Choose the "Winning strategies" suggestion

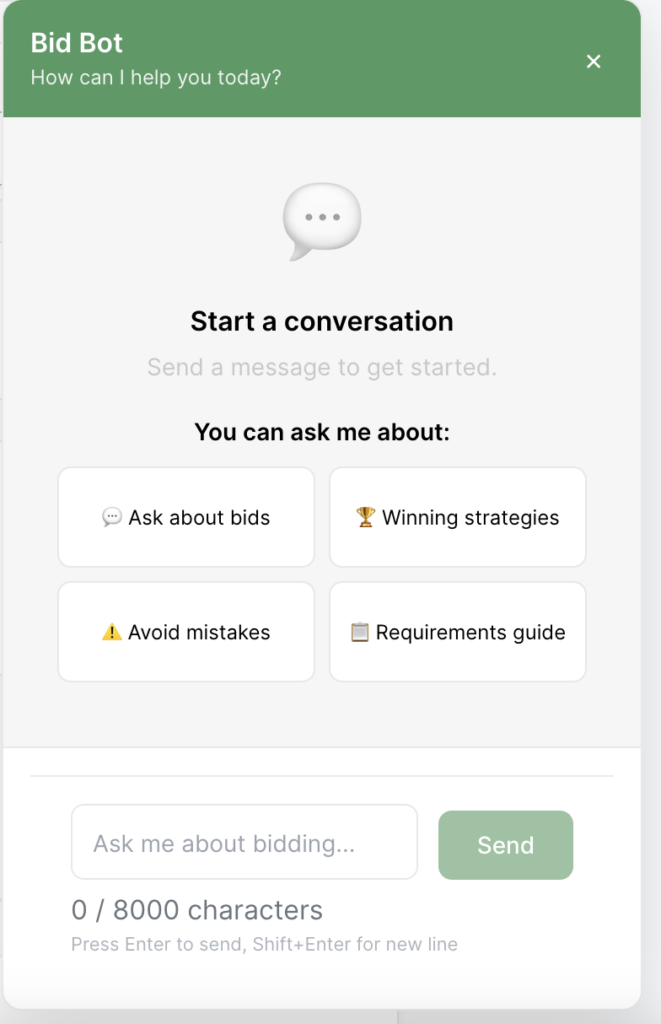pos(458,517)
